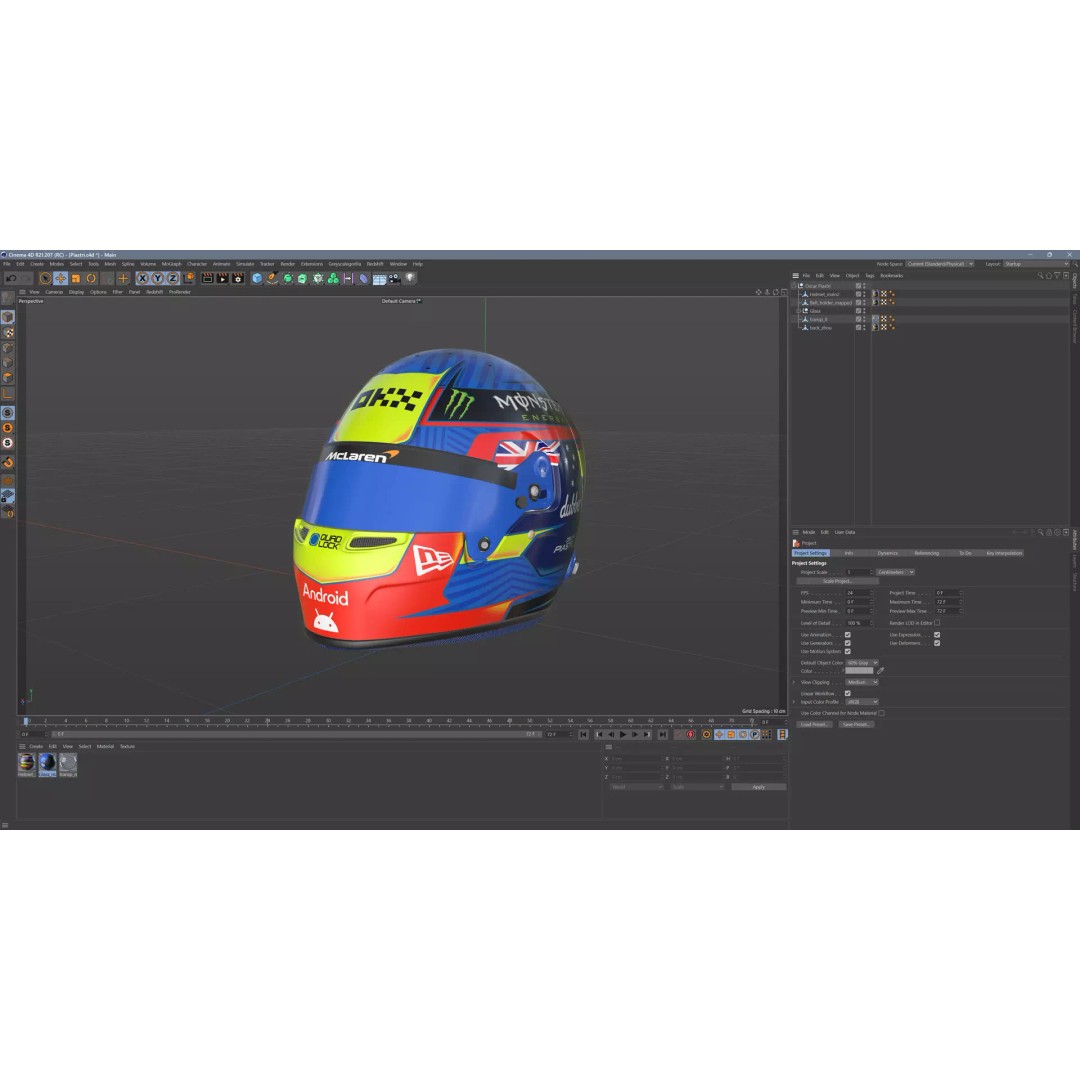Open the Spline Pen tool
This screenshot has height=1080, width=1080.
(x=272, y=278)
